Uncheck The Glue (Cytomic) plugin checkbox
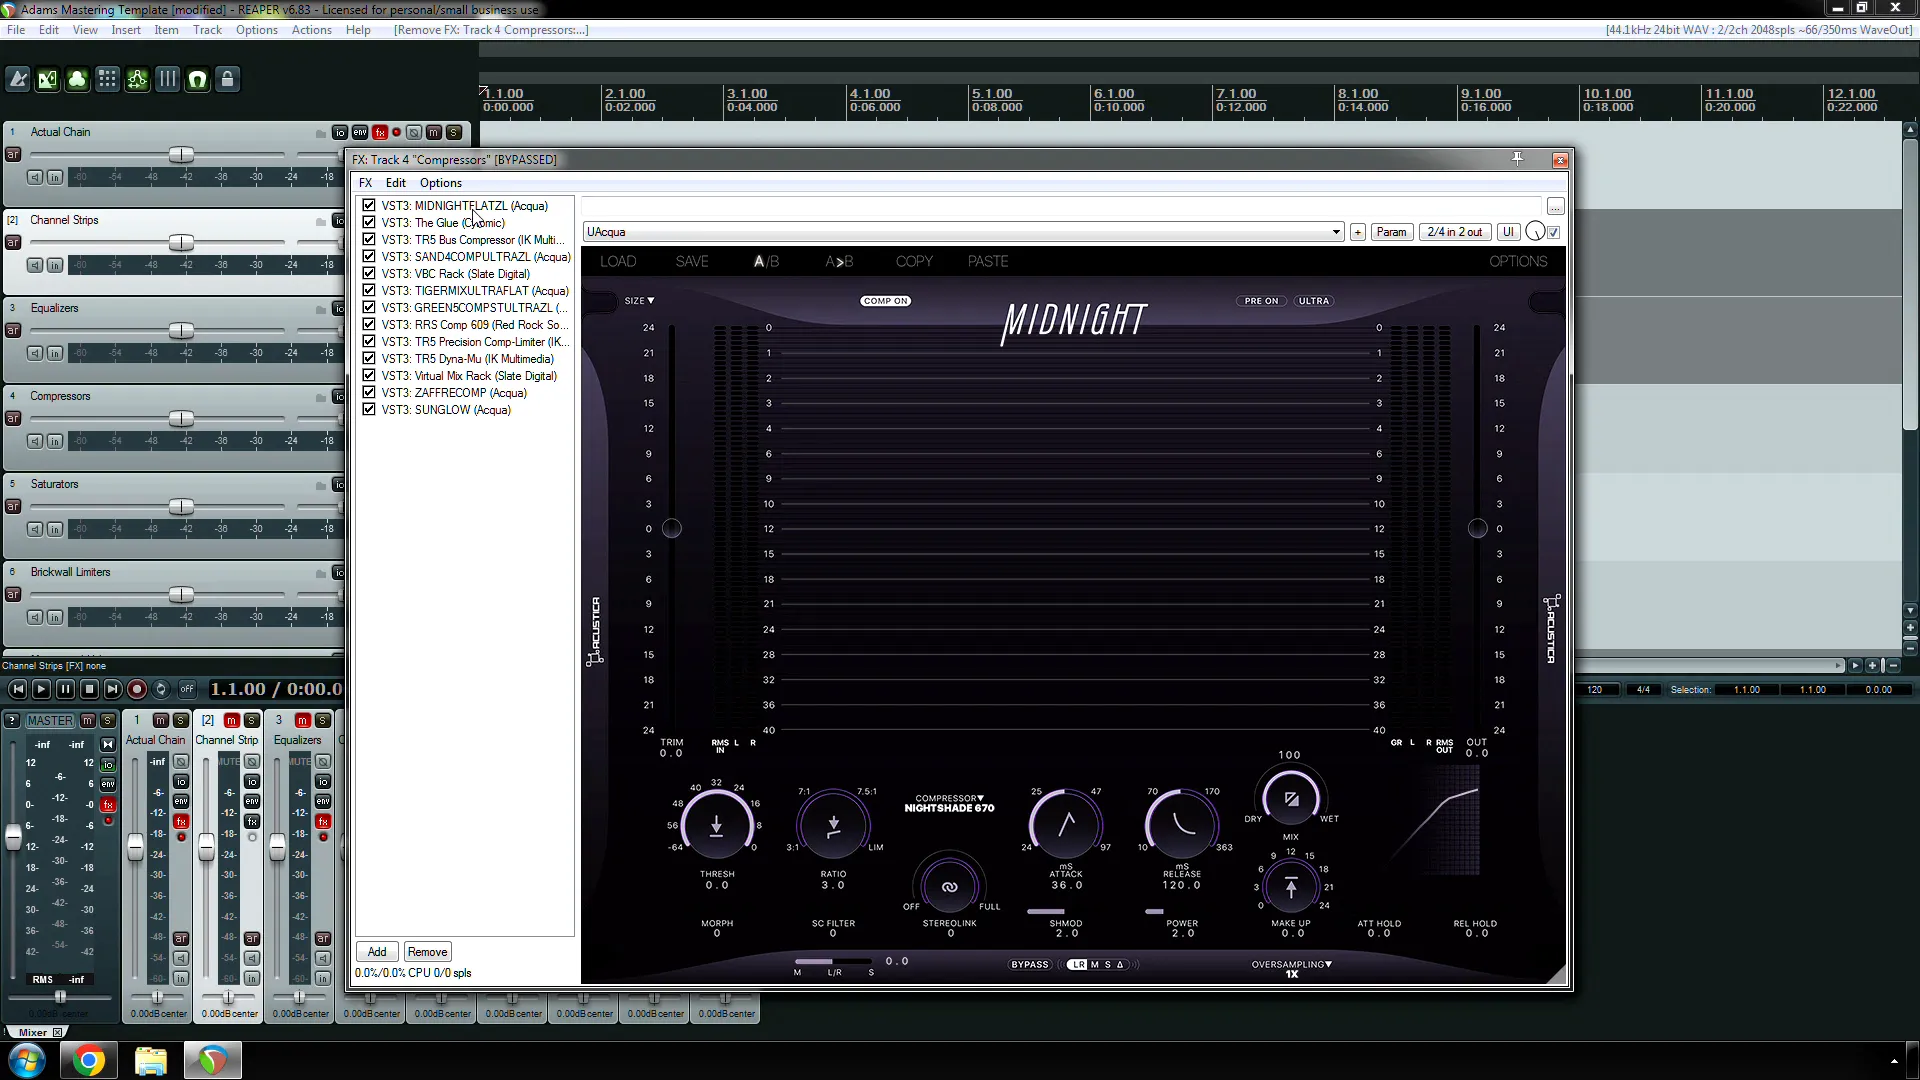This screenshot has height=1080, width=1920. coord(369,222)
